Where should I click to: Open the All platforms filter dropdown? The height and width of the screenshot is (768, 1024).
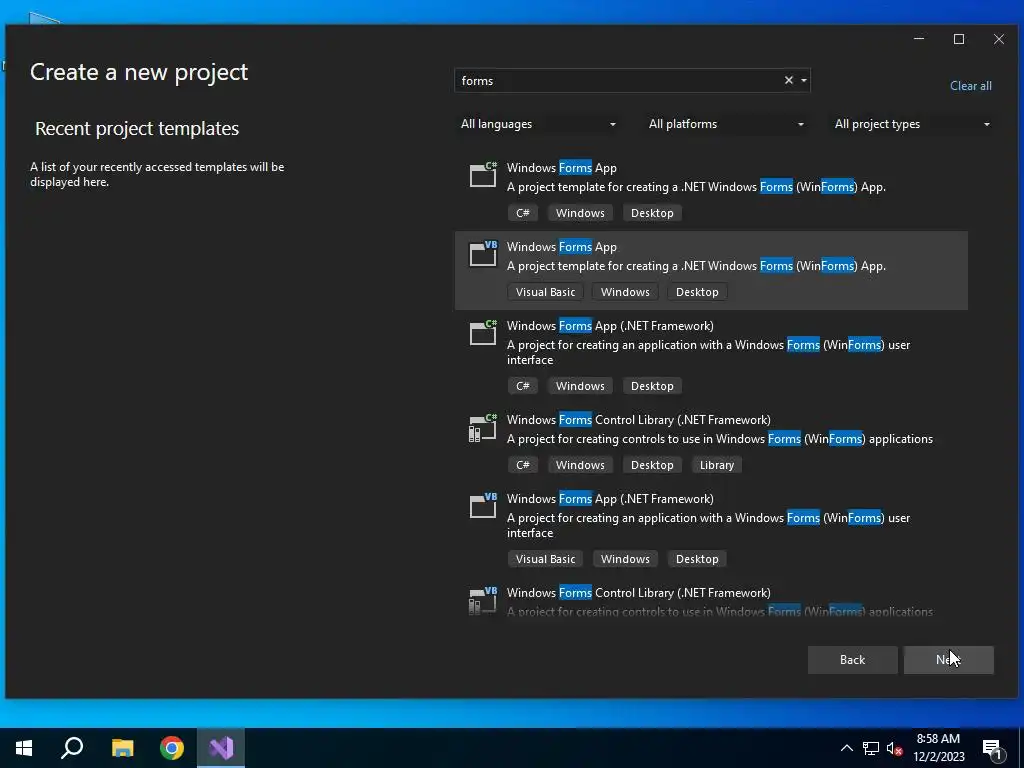click(726, 124)
